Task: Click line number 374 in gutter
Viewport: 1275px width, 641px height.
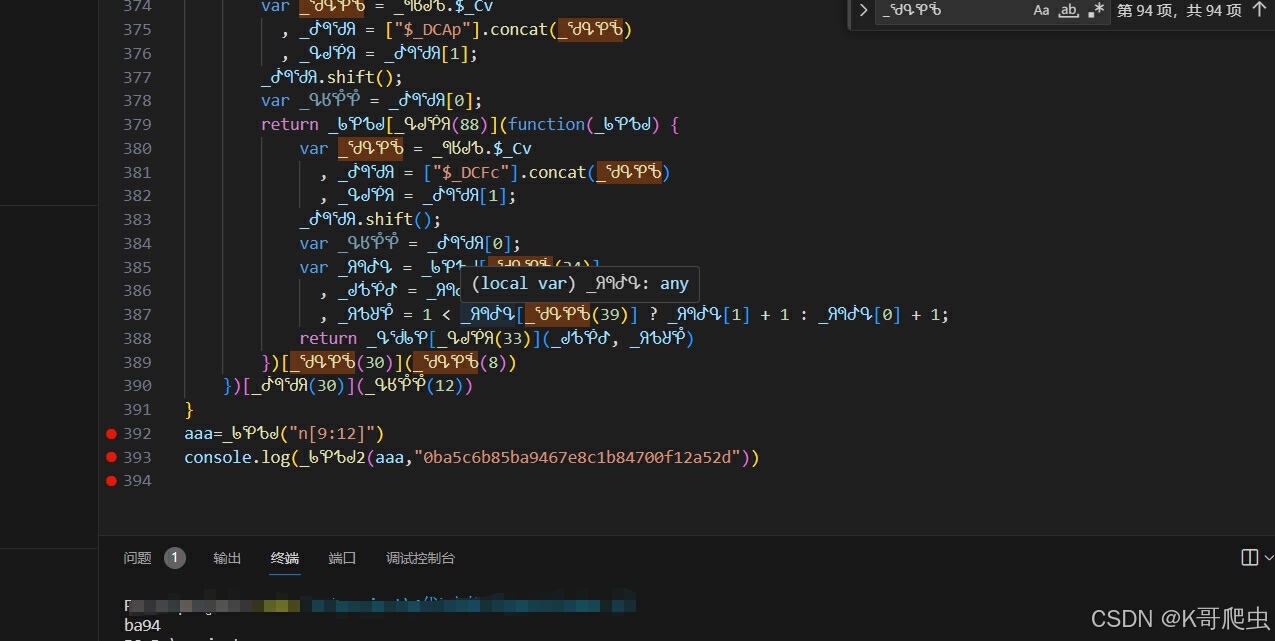Action: (137, 6)
